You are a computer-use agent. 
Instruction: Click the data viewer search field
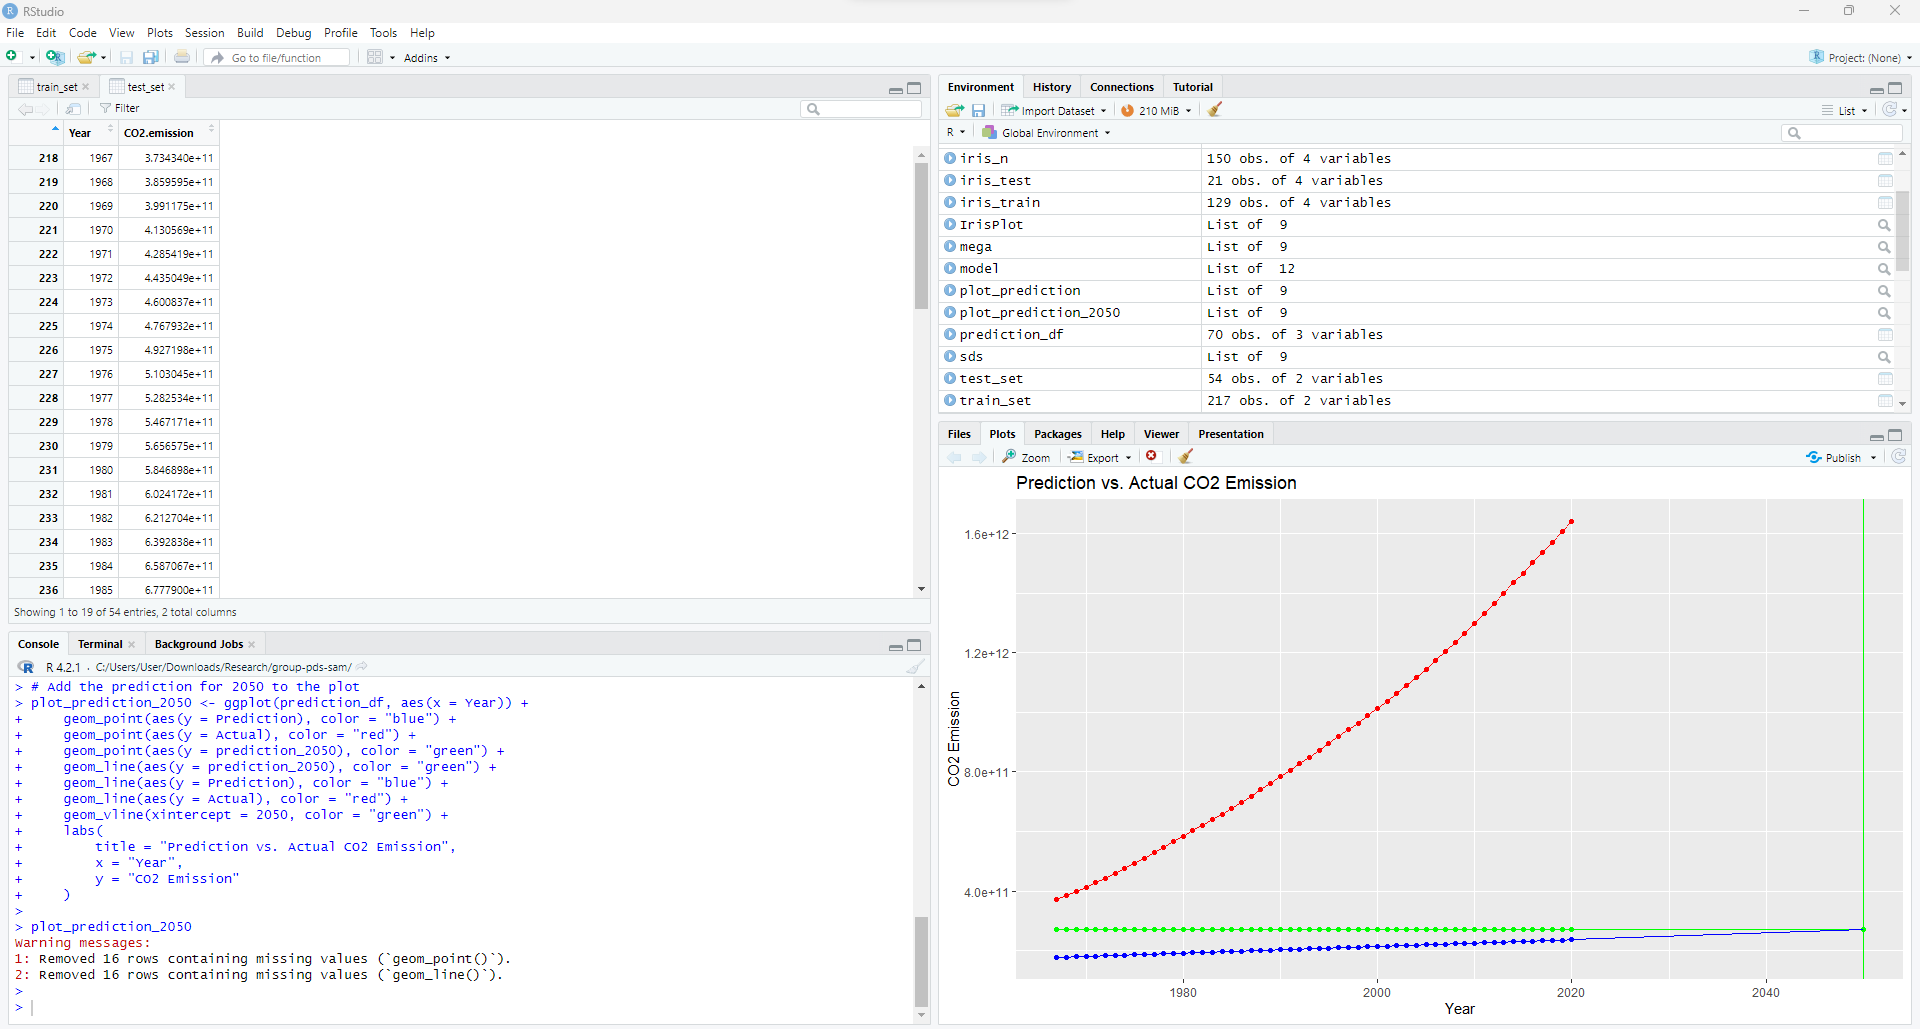point(868,109)
